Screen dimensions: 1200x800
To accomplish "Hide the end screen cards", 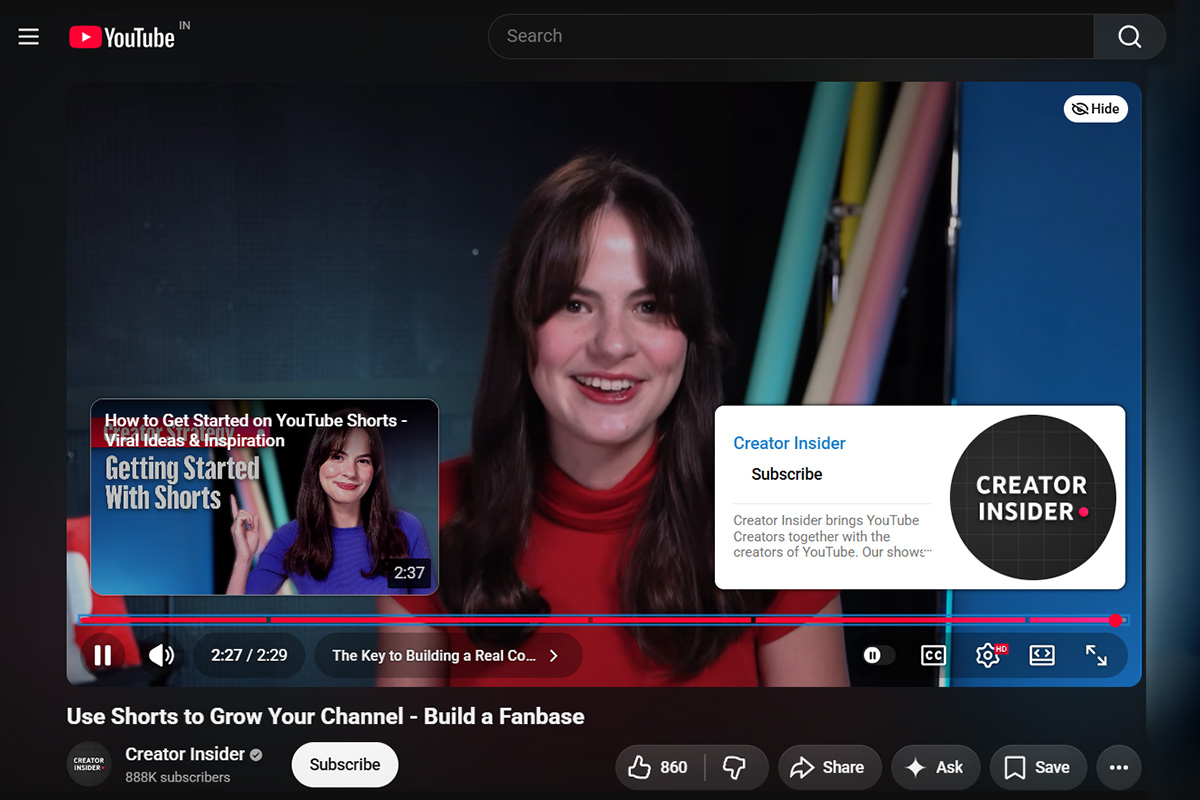I will [1095, 109].
